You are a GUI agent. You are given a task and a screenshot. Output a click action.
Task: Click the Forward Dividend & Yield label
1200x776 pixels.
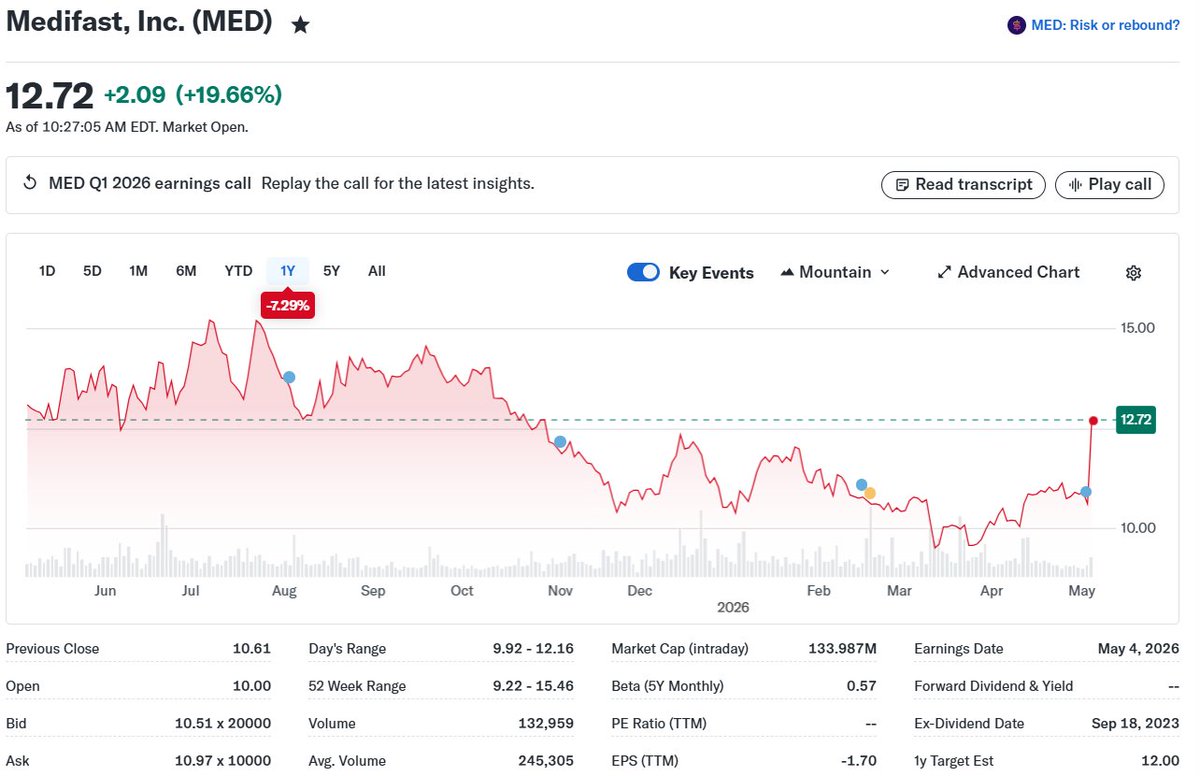[994, 686]
